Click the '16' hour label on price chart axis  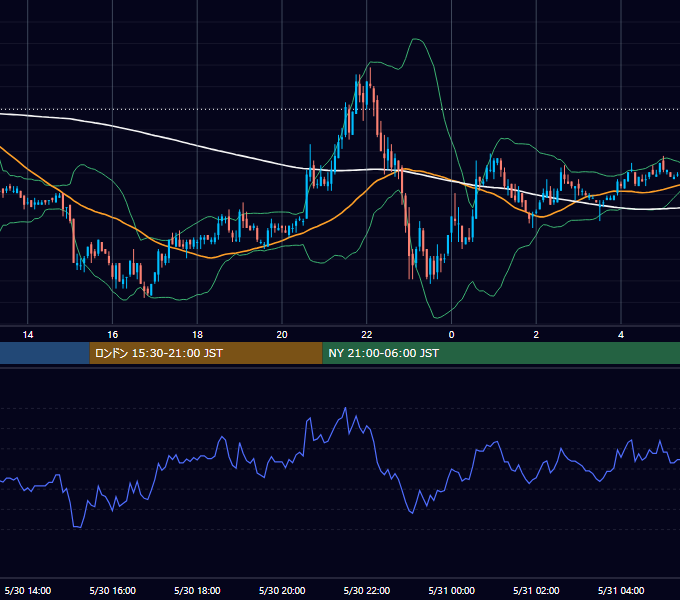pyautogui.click(x=112, y=335)
